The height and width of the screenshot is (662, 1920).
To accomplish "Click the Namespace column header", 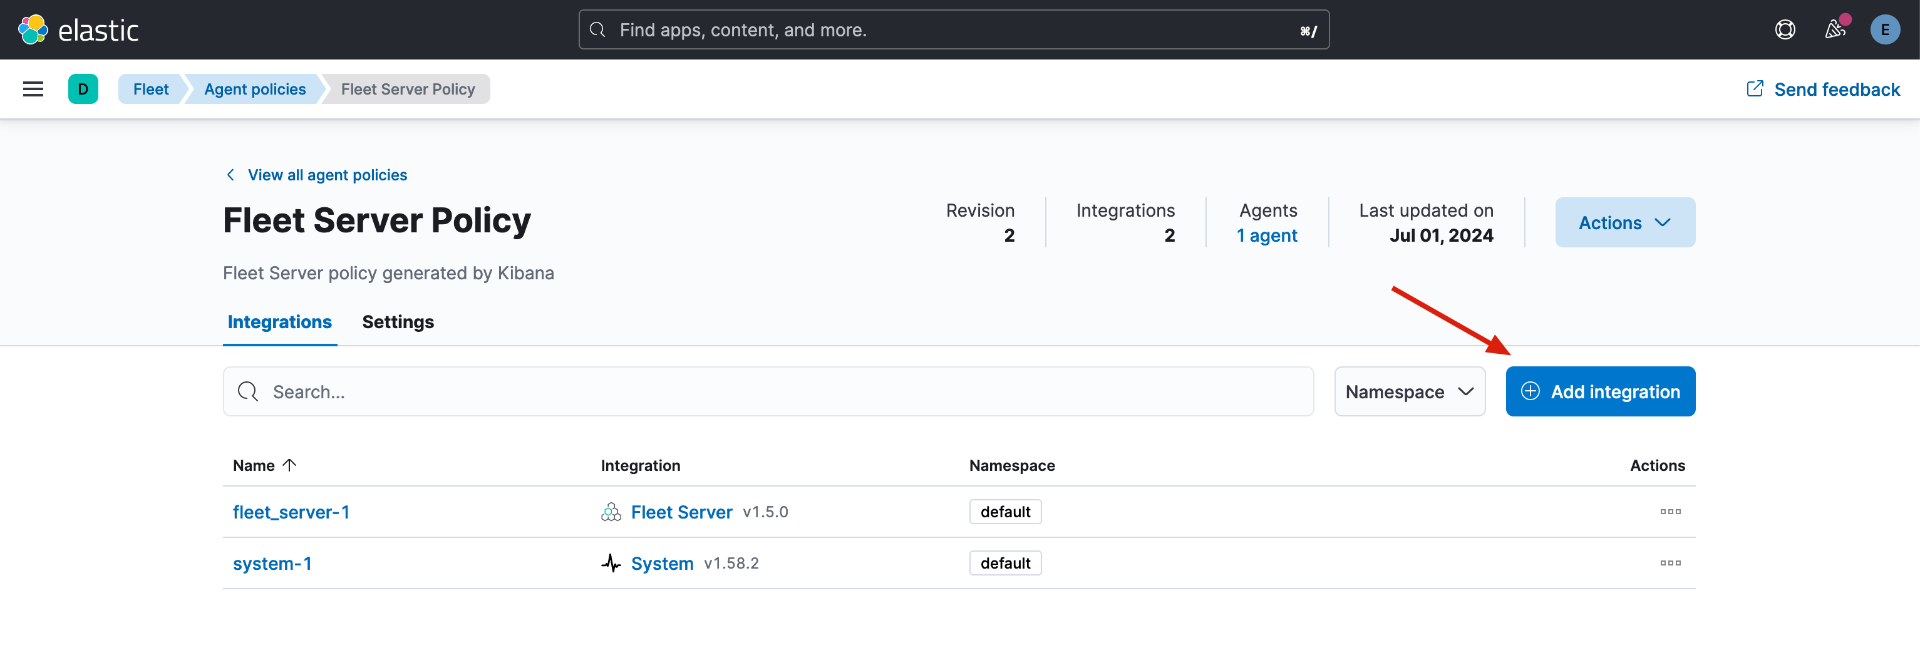I will [x=1012, y=465].
